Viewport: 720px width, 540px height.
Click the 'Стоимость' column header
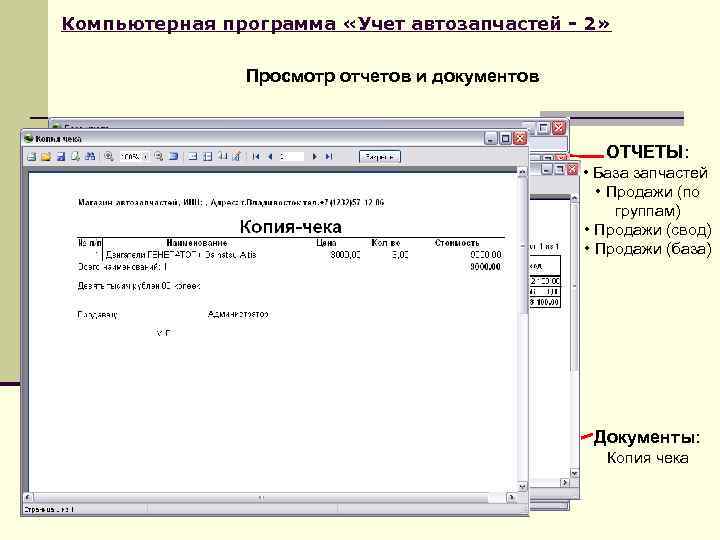(457, 243)
